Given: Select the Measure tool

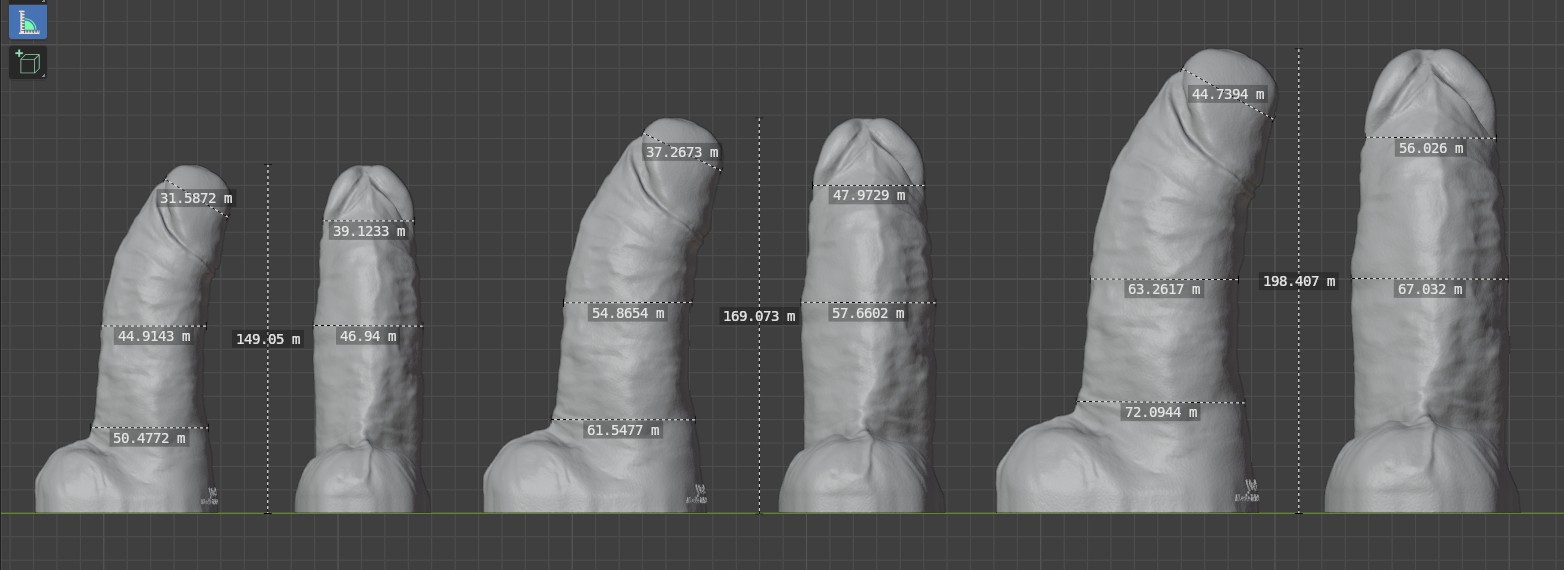Looking at the screenshot, I should pyautogui.click(x=27, y=22).
